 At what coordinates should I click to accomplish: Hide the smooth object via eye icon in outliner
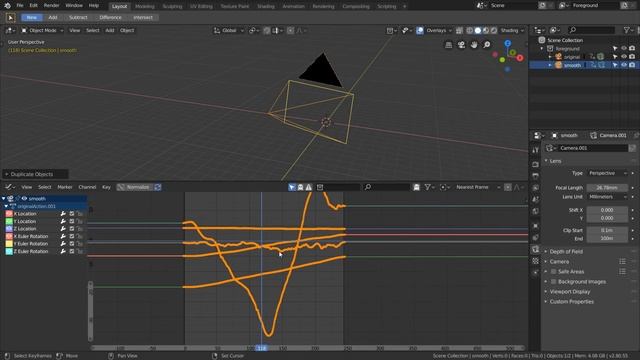coord(624,65)
